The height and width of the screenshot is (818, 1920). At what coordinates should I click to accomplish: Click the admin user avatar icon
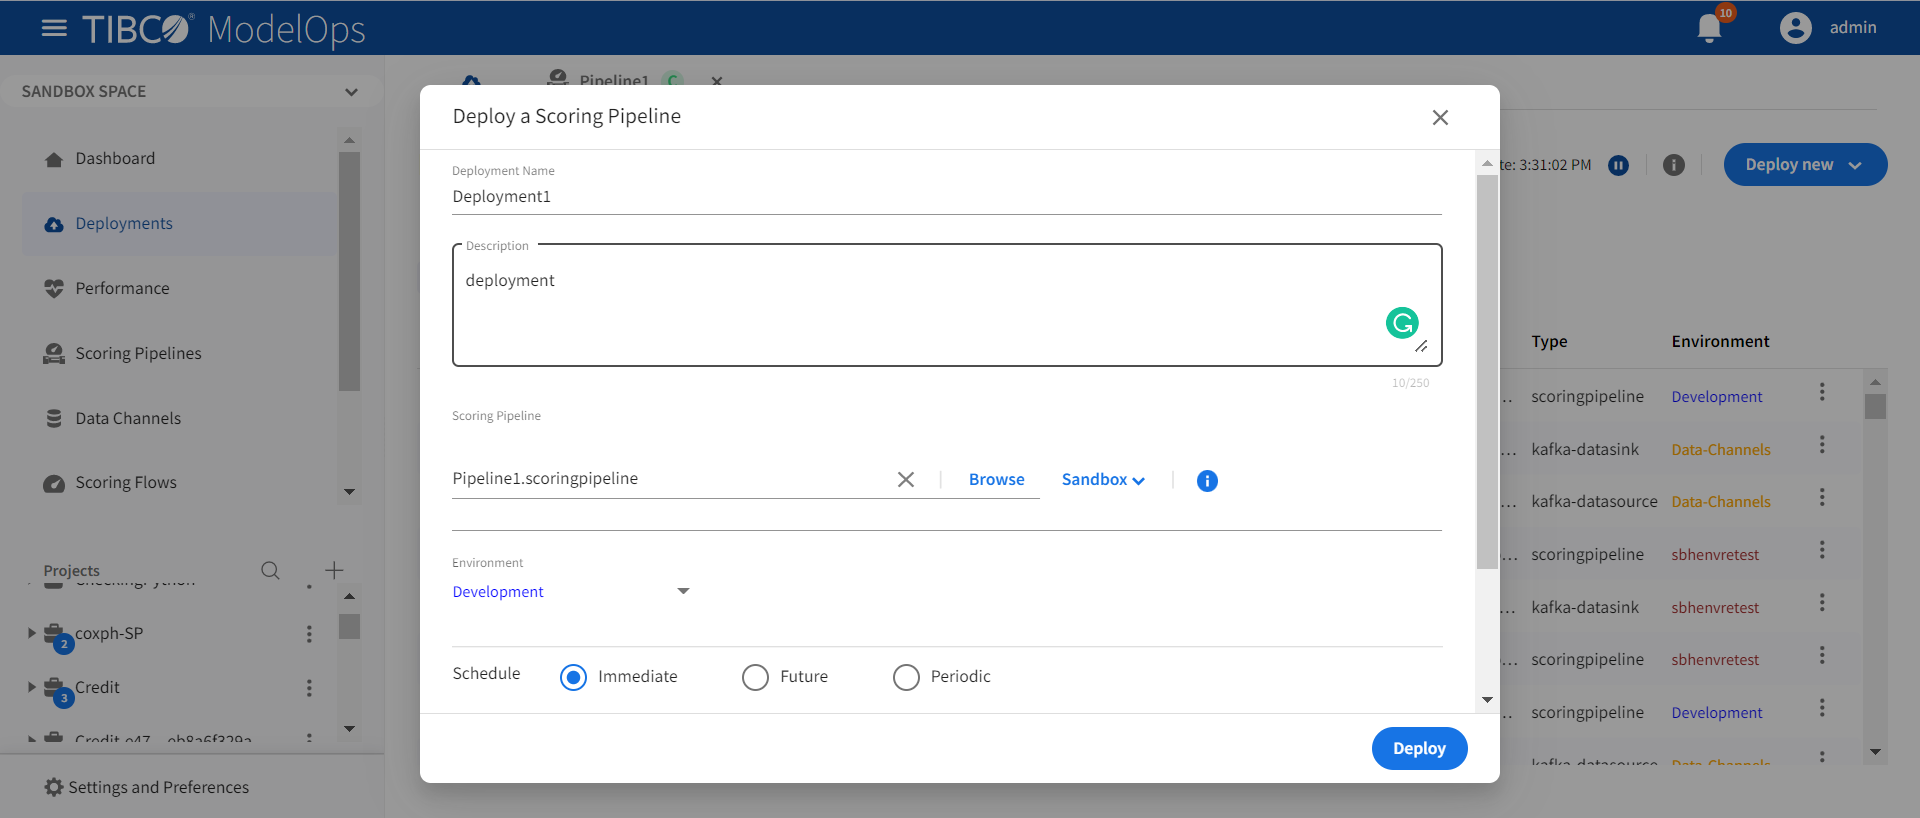point(1795,28)
